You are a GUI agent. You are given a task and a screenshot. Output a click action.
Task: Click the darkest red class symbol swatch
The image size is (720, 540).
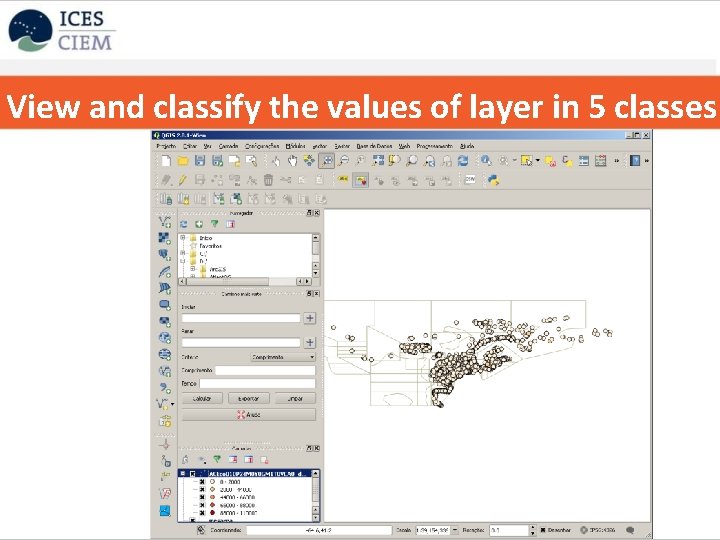(x=213, y=512)
